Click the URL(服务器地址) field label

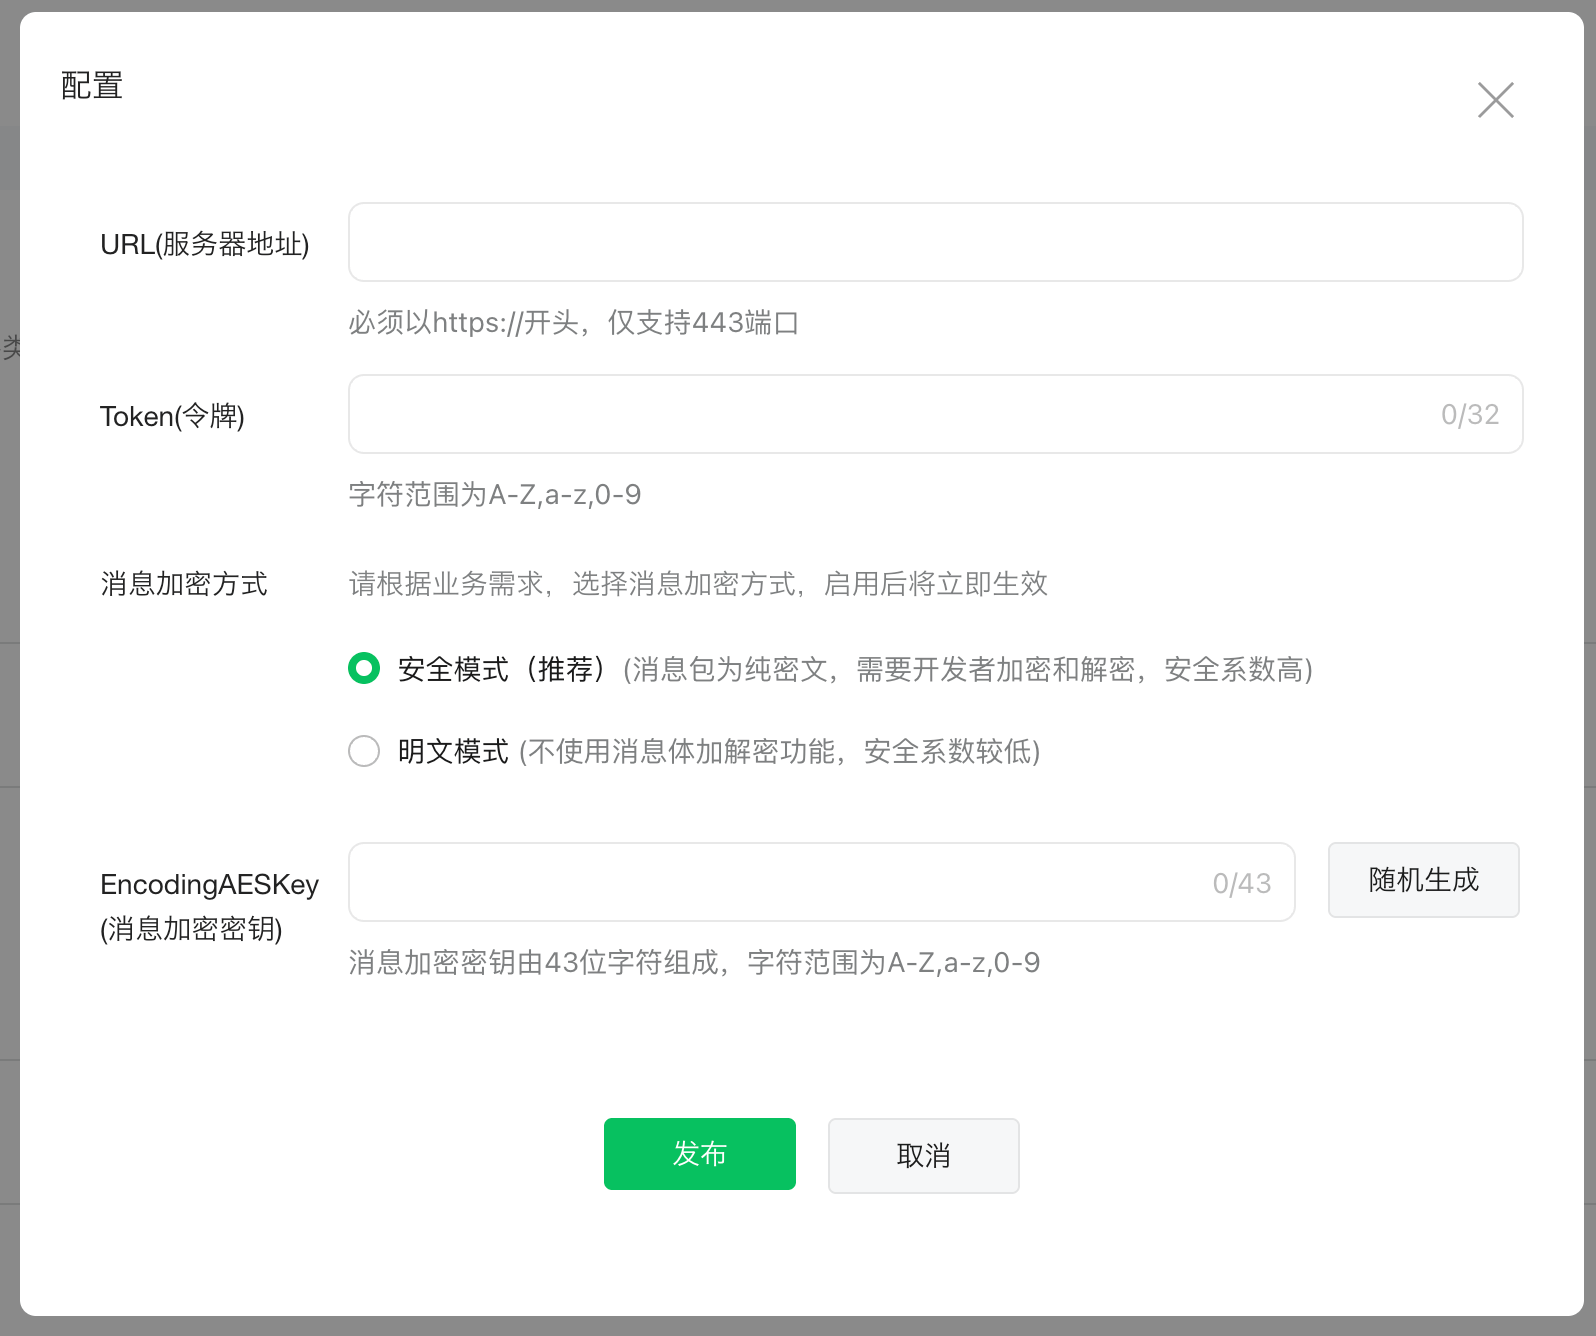(205, 244)
